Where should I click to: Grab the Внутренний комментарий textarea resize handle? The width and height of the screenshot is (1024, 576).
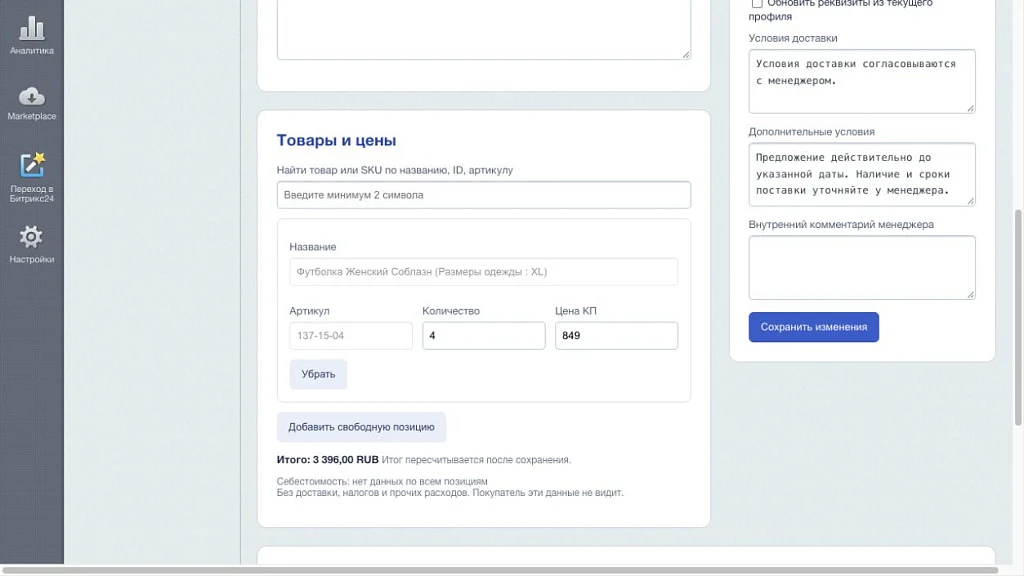[x=970, y=295]
